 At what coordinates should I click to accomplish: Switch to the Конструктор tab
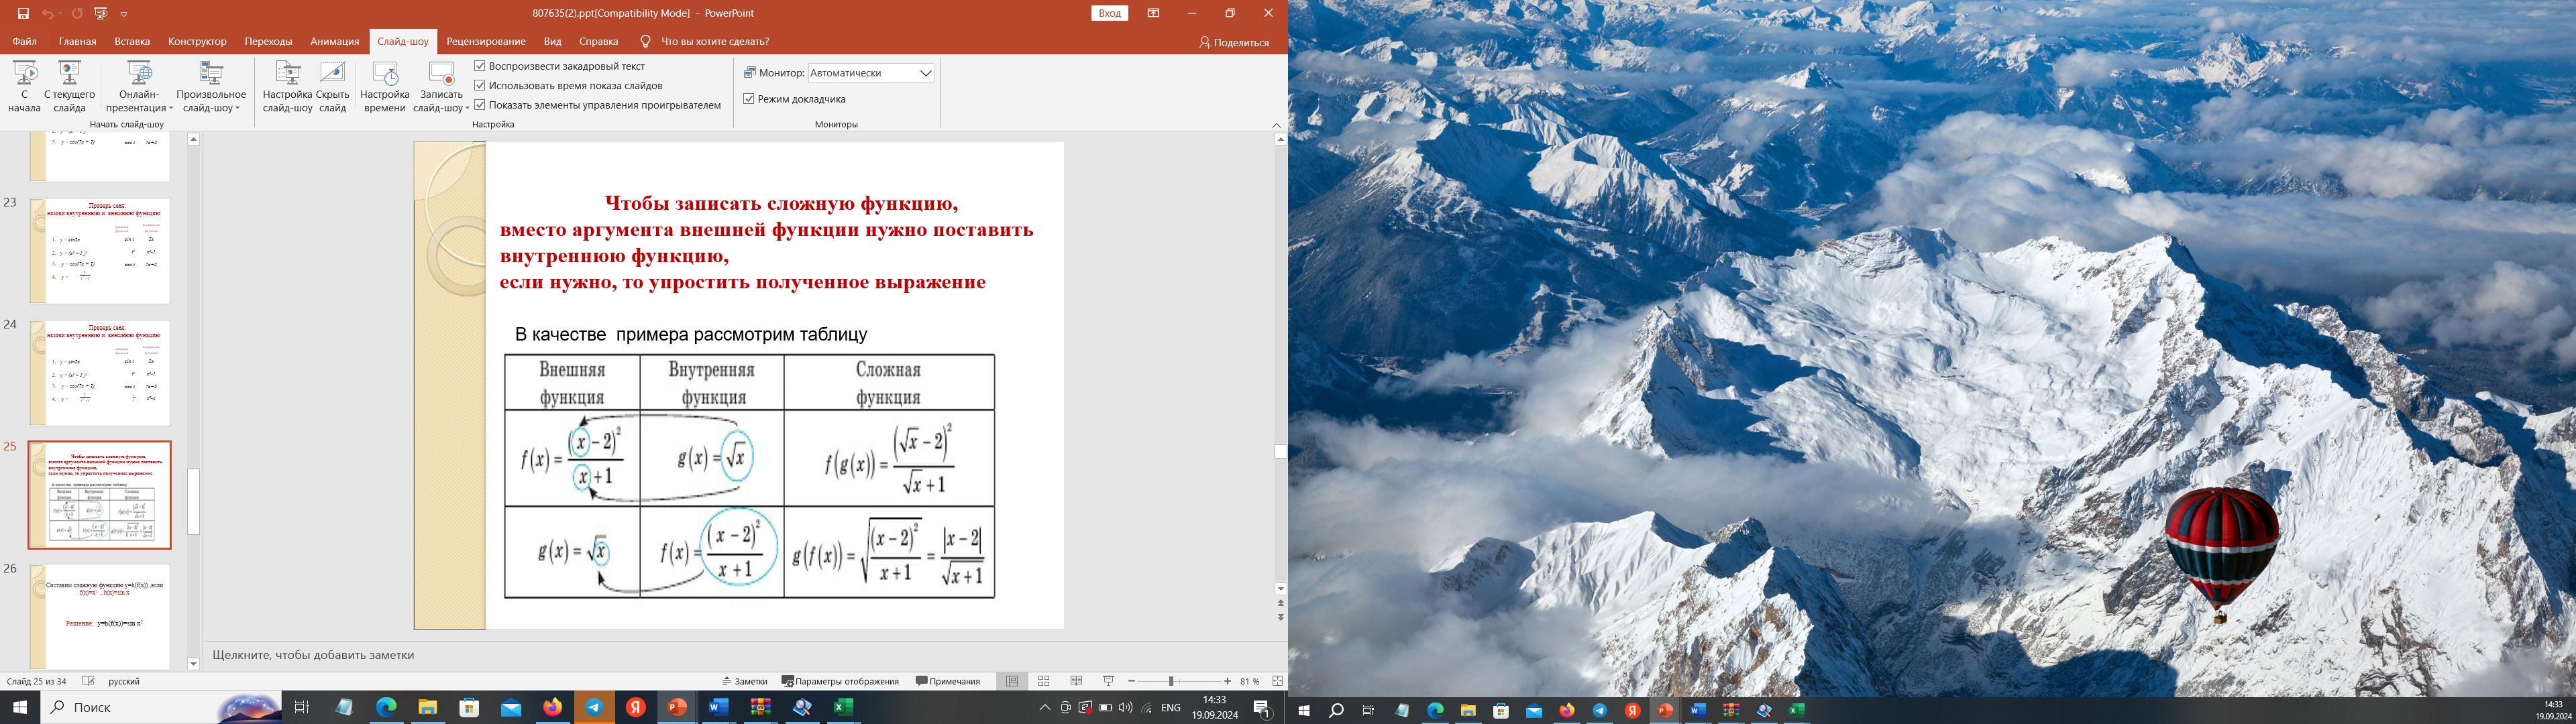pos(197,41)
